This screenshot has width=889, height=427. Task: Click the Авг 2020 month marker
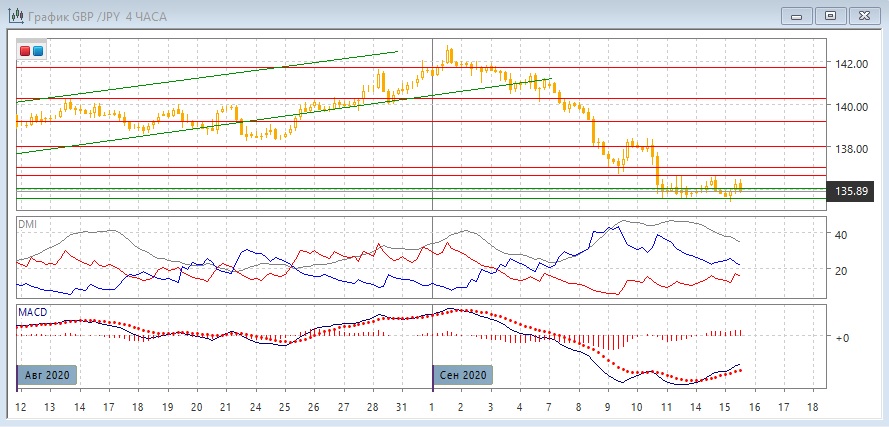[x=49, y=375]
